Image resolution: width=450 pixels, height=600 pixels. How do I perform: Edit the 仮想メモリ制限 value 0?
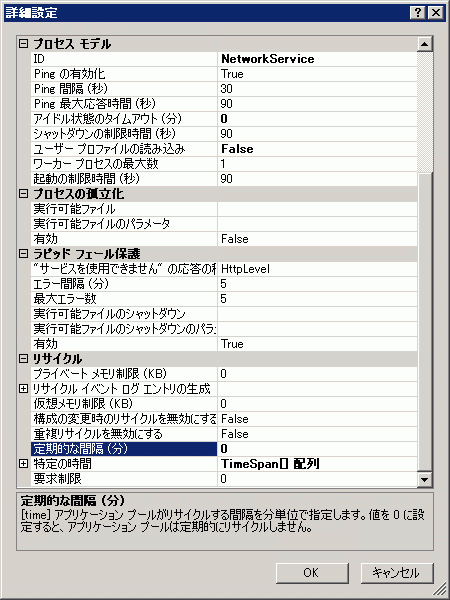[x=318, y=404]
